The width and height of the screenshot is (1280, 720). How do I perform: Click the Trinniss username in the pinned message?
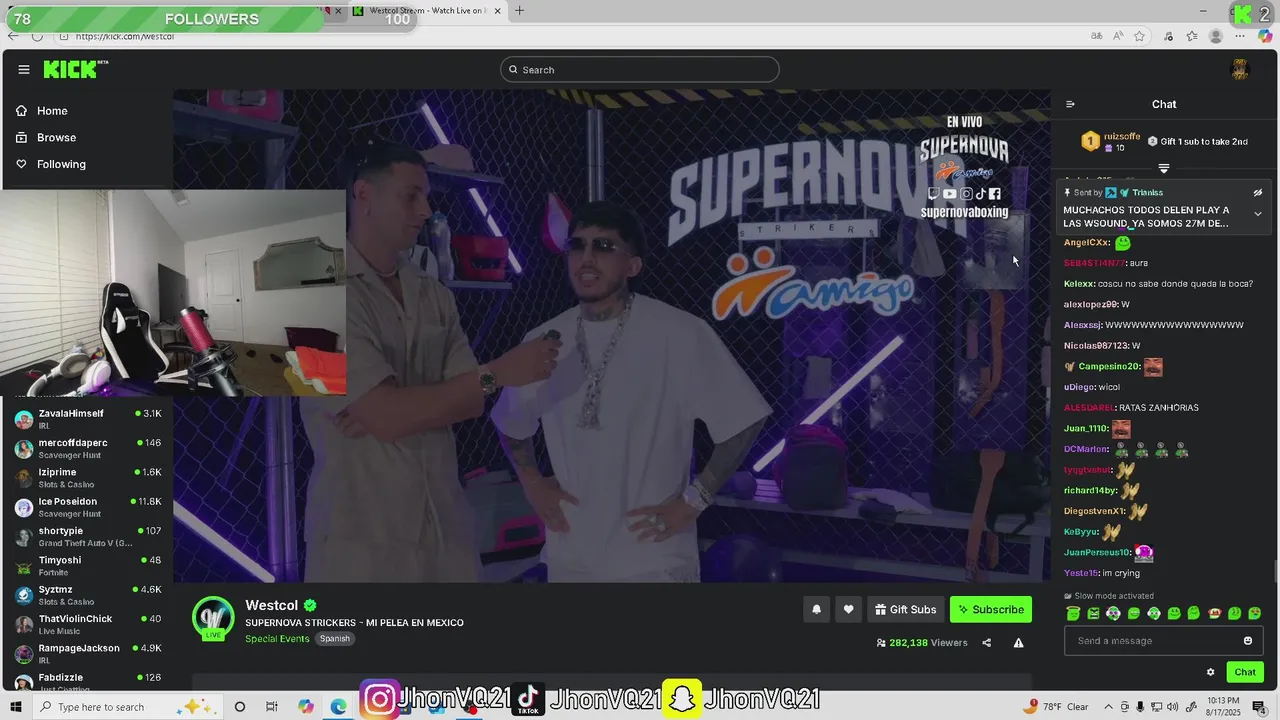click(x=1147, y=193)
